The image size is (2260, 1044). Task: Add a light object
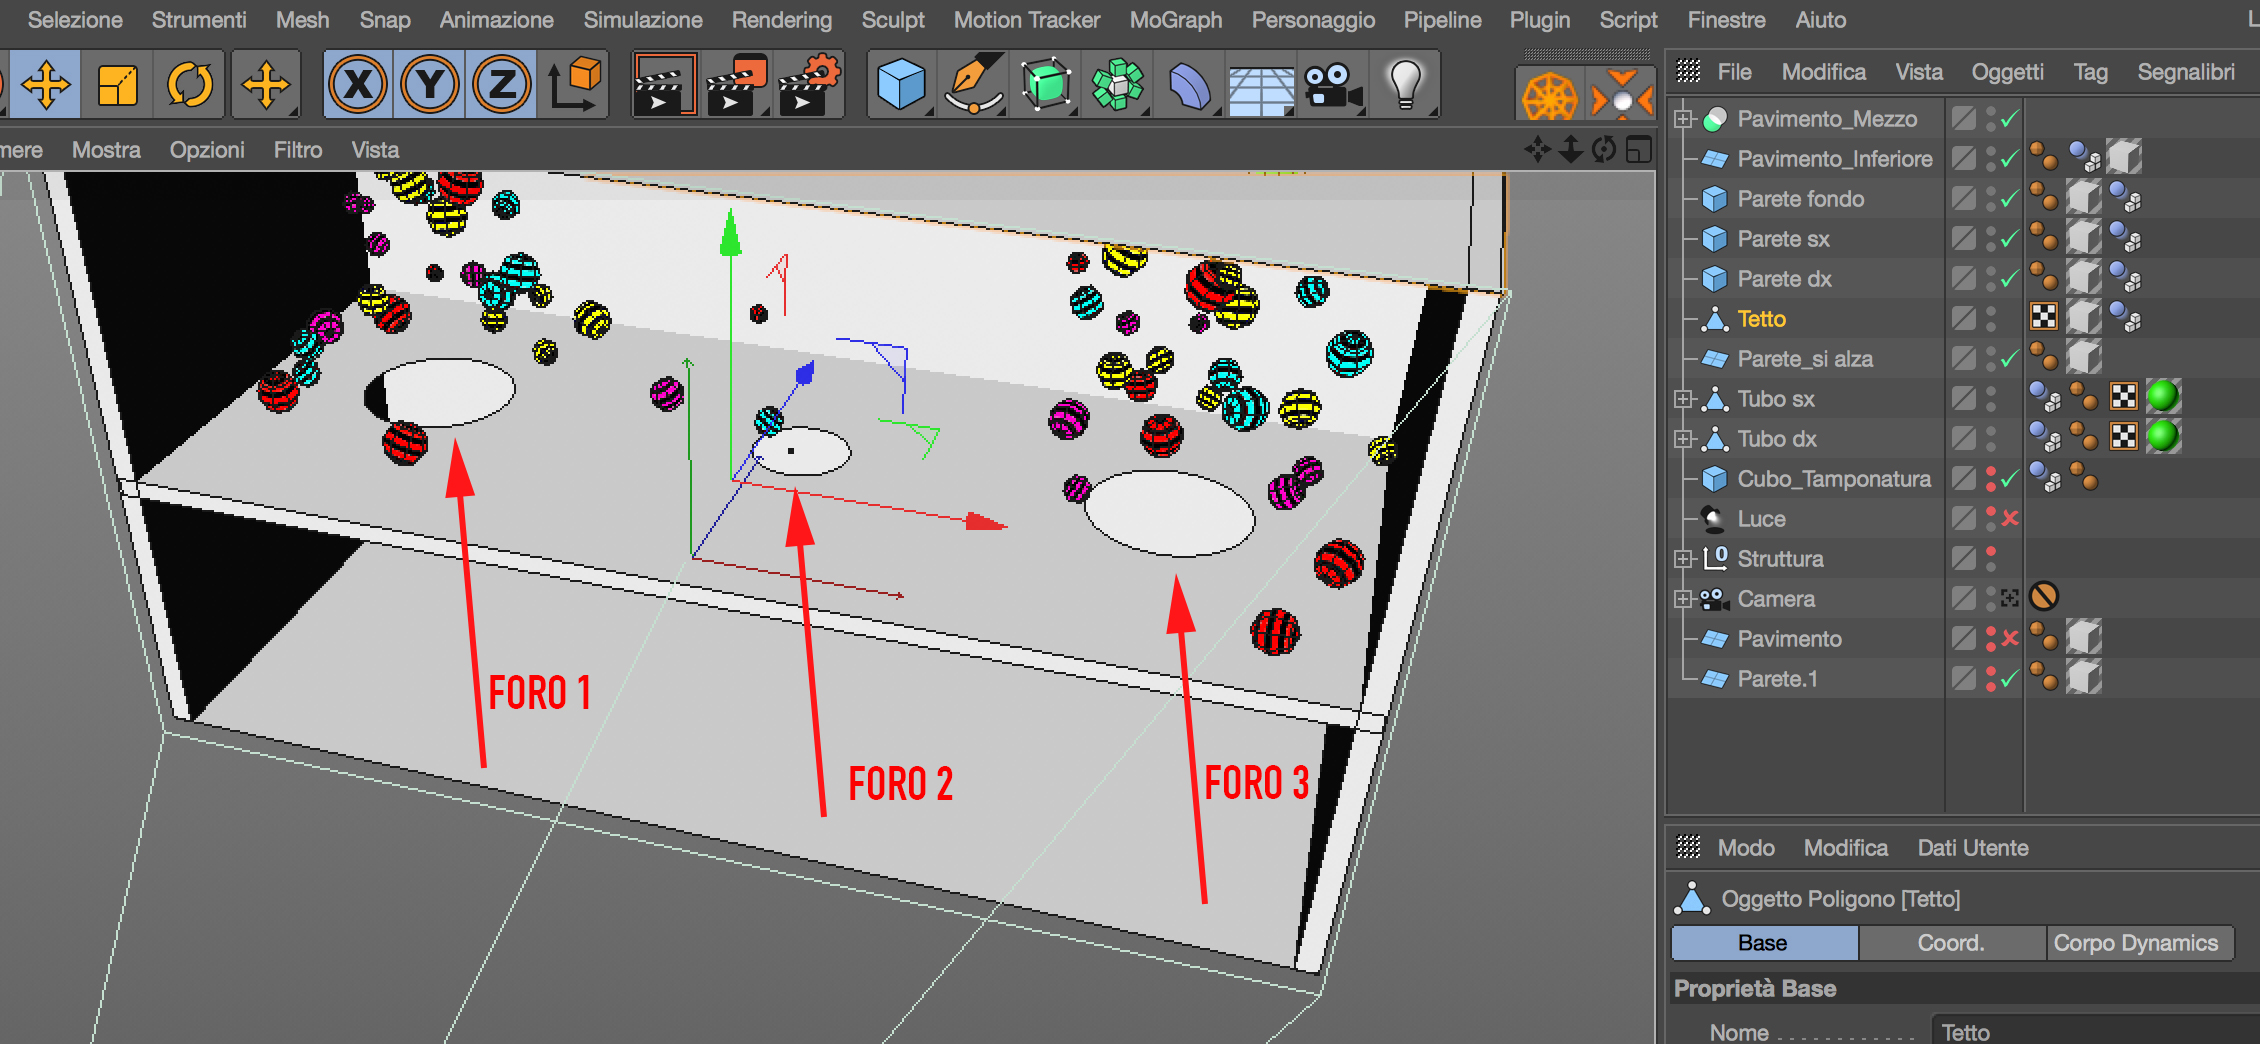[x=1406, y=84]
